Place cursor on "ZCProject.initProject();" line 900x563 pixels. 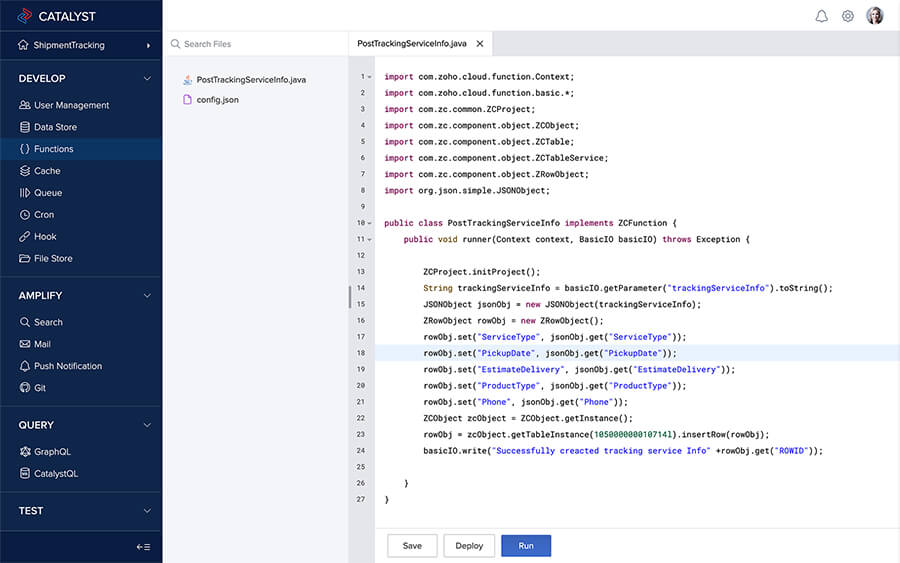[x=482, y=271]
